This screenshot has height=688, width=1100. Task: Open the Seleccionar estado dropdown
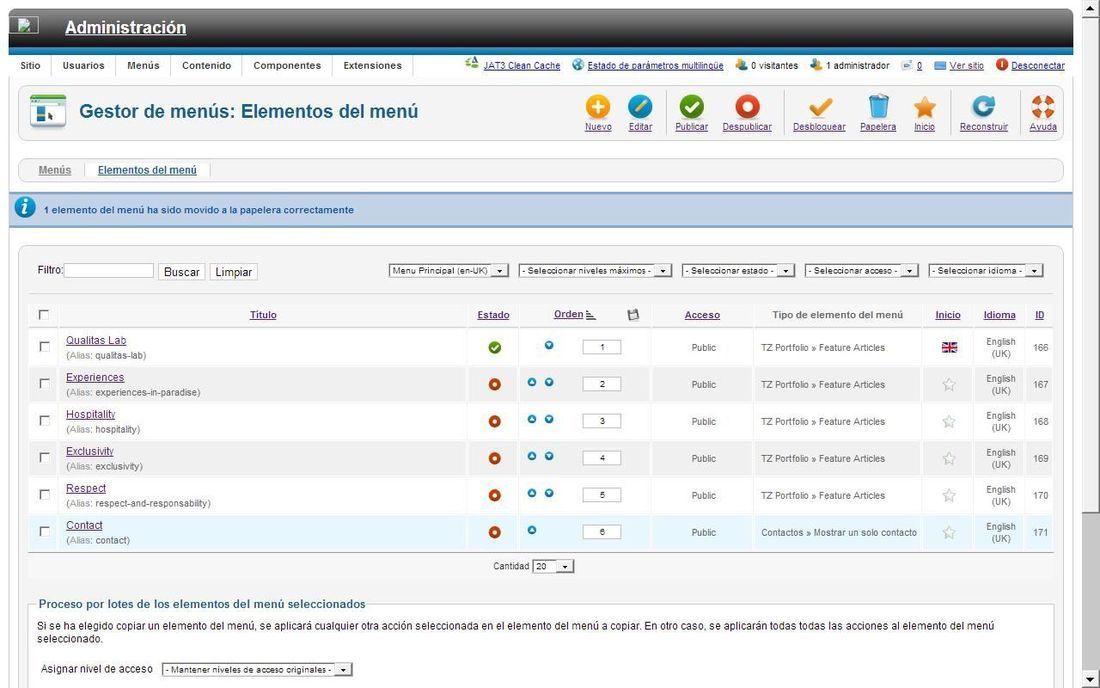pyautogui.click(x=738, y=271)
